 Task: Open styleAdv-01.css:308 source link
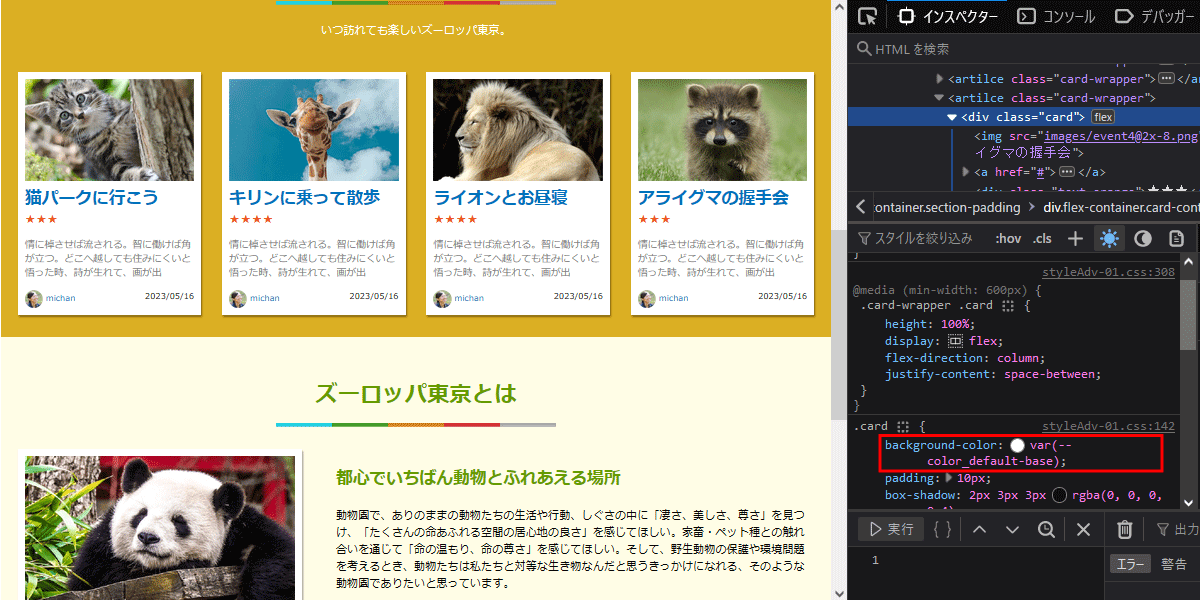click(1108, 272)
